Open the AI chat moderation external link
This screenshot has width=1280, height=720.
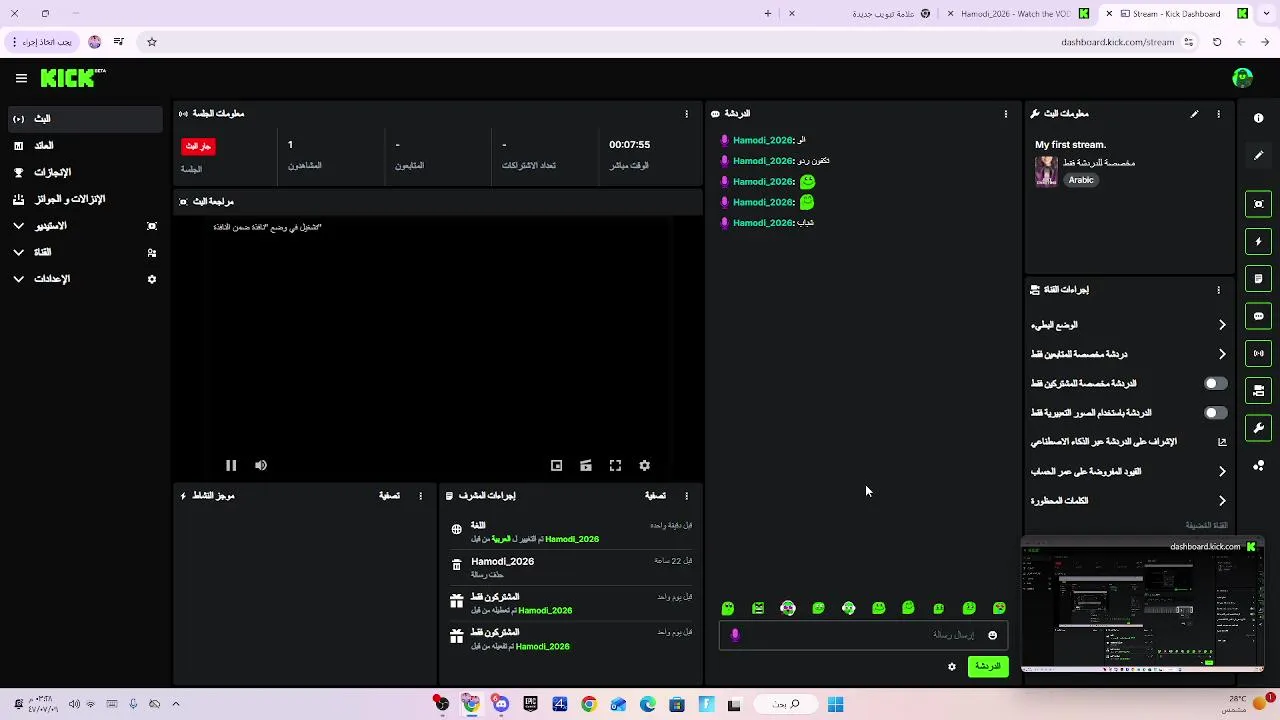coord(1222,442)
